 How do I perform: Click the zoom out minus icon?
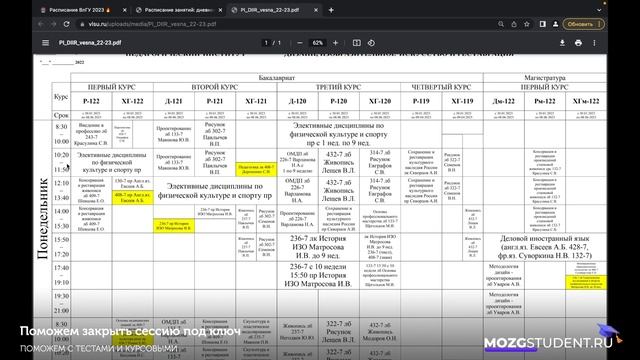(x=300, y=43)
